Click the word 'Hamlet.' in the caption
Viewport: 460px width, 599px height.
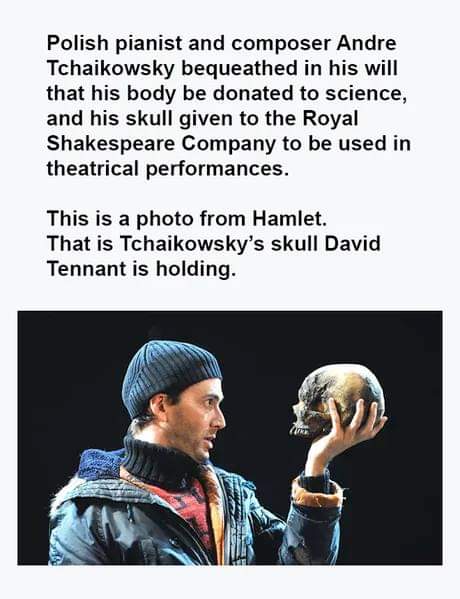click(289, 219)
